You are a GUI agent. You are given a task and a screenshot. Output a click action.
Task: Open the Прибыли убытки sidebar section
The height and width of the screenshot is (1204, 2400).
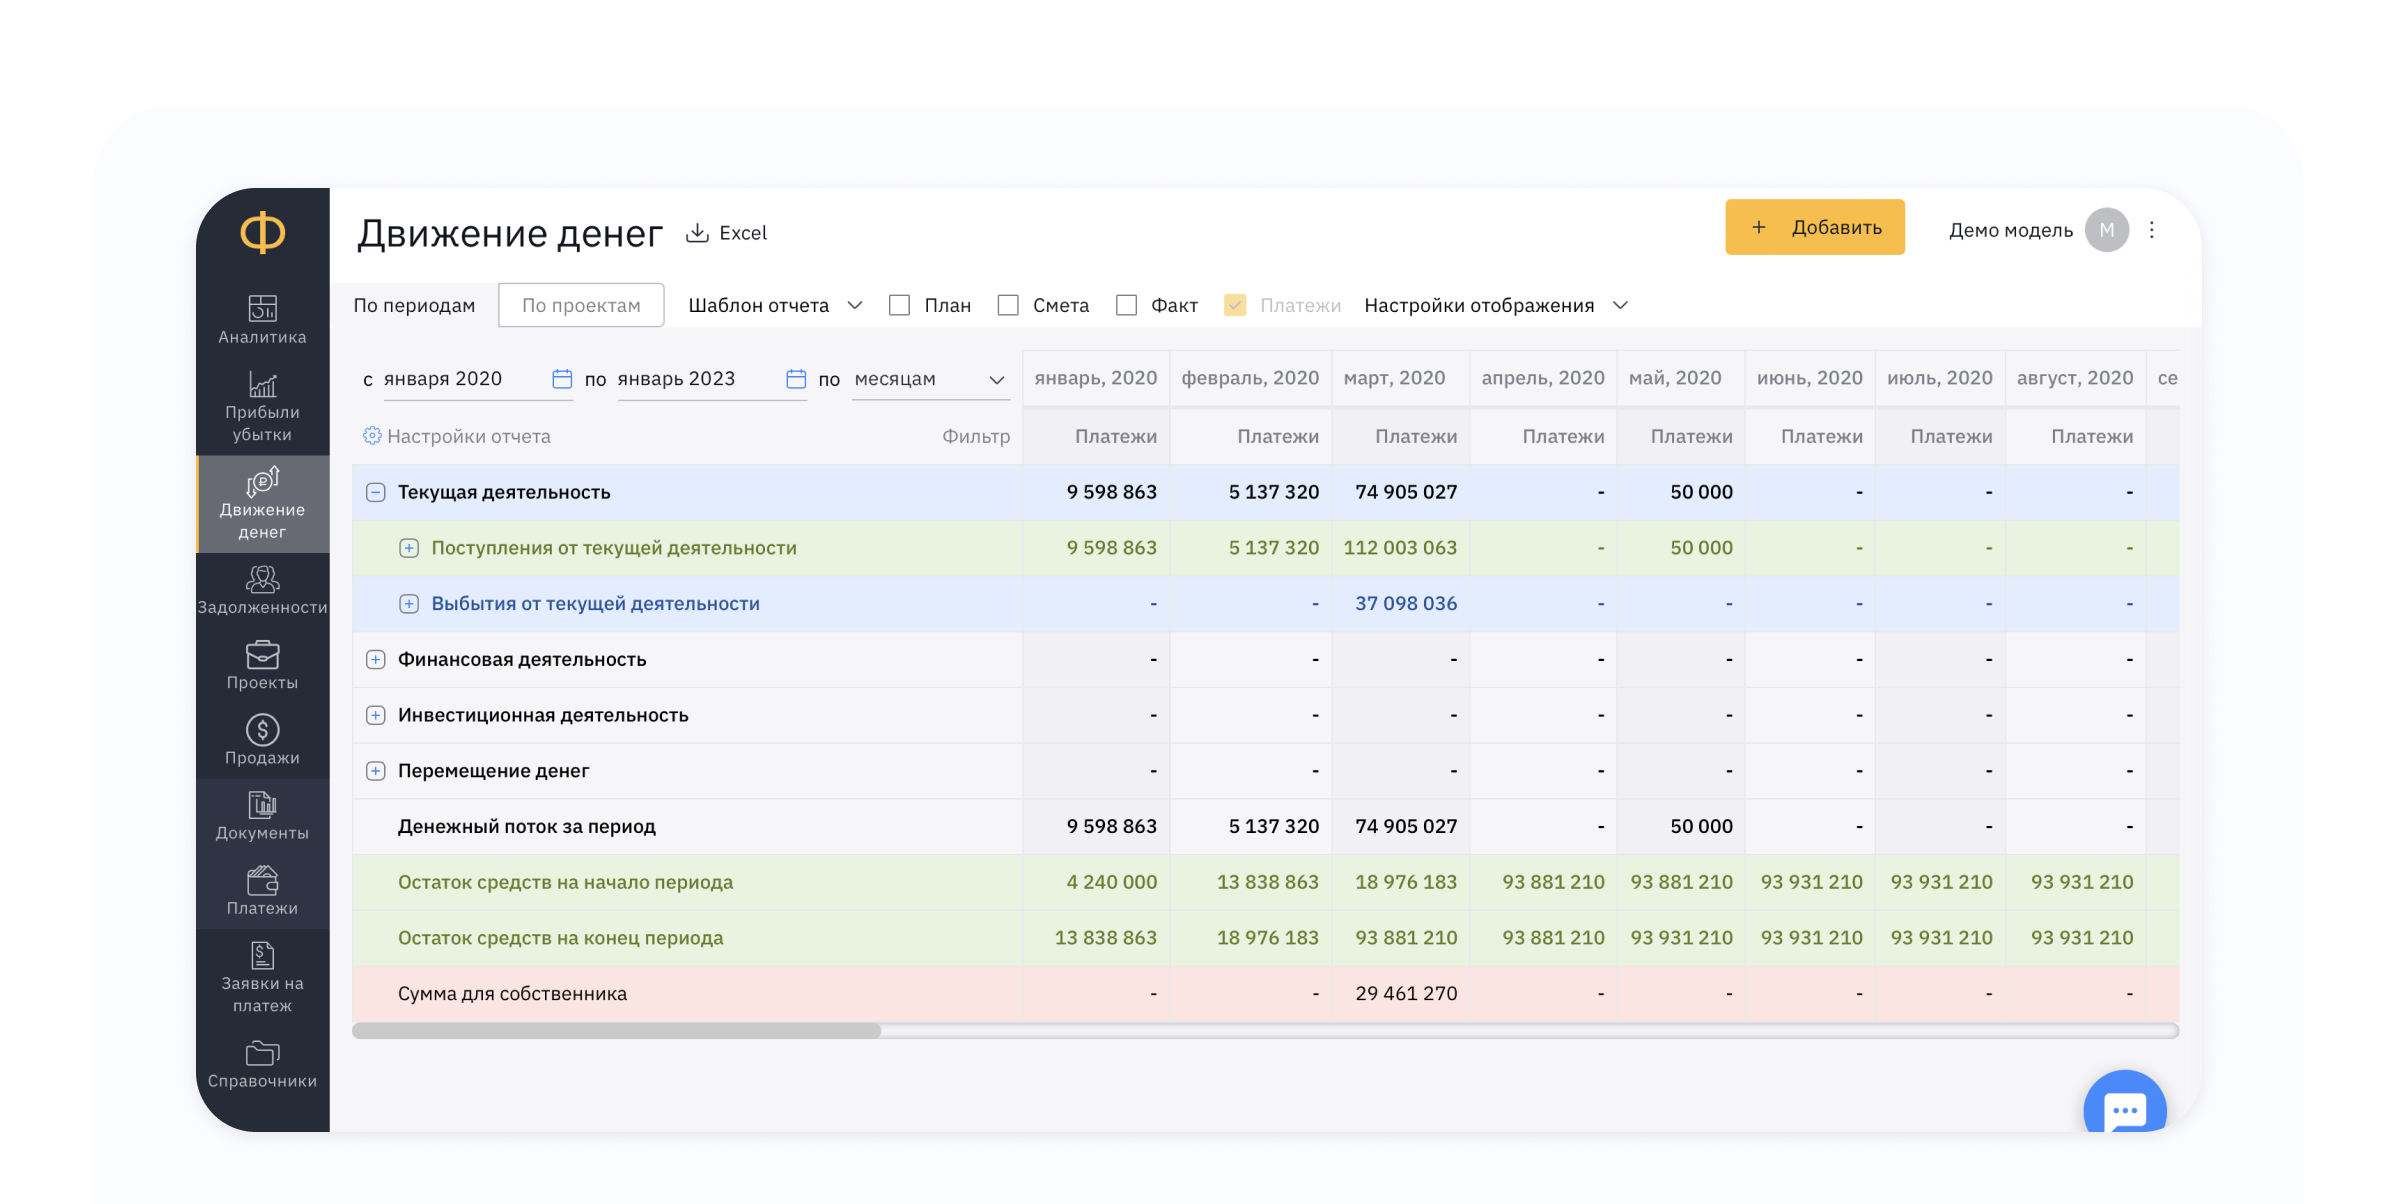coord(262,407)
